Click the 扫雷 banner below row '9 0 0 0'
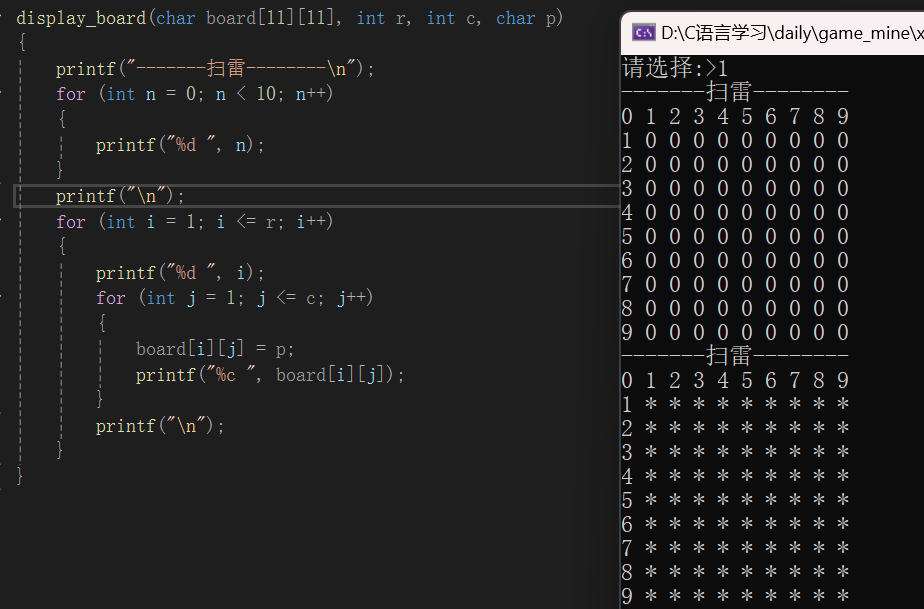This screenshot has height=609, width=924. 735,356
